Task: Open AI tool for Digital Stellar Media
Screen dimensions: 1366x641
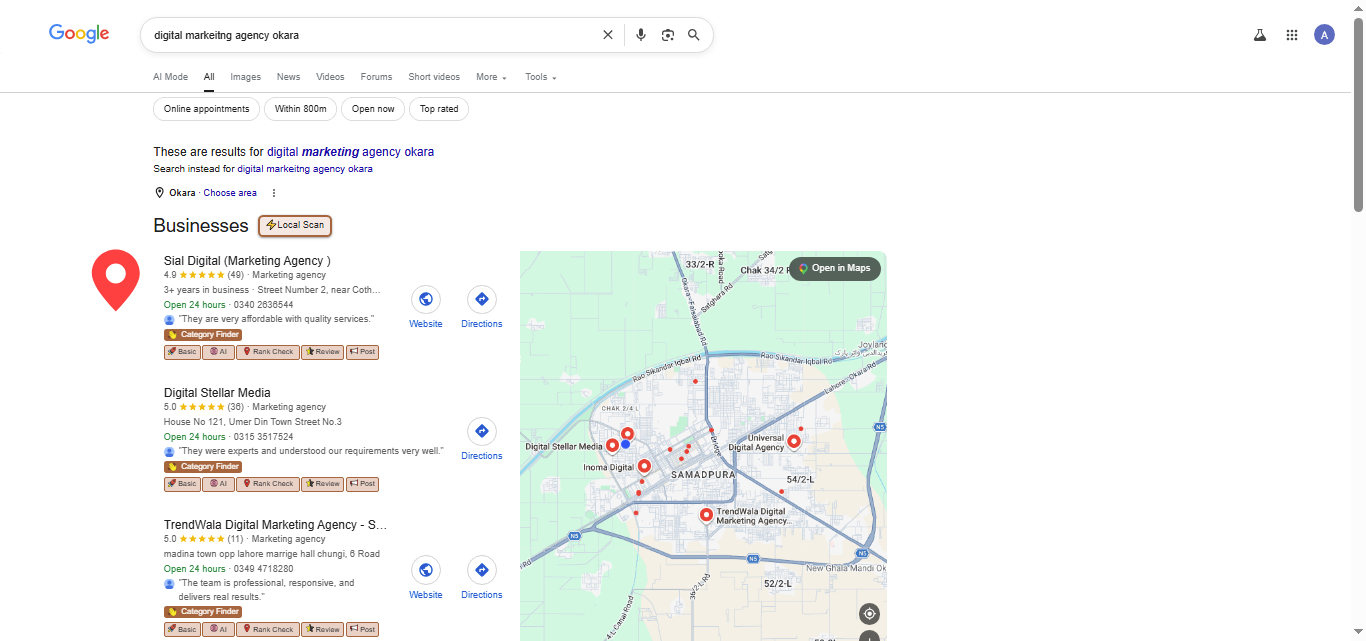Action: 218,484
